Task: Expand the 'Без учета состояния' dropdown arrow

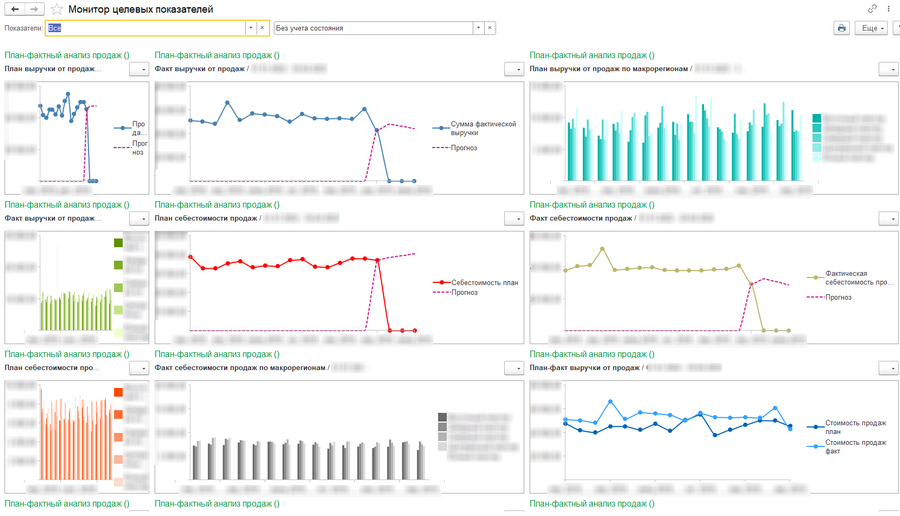Action: click(478, 28)
